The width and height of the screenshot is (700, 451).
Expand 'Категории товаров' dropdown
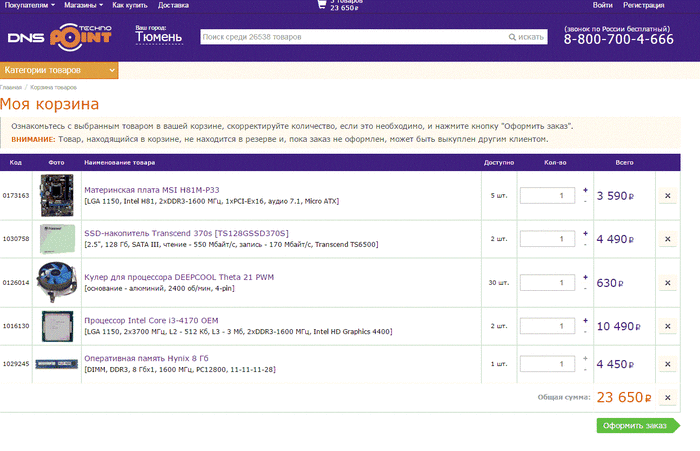coord(59,71)
